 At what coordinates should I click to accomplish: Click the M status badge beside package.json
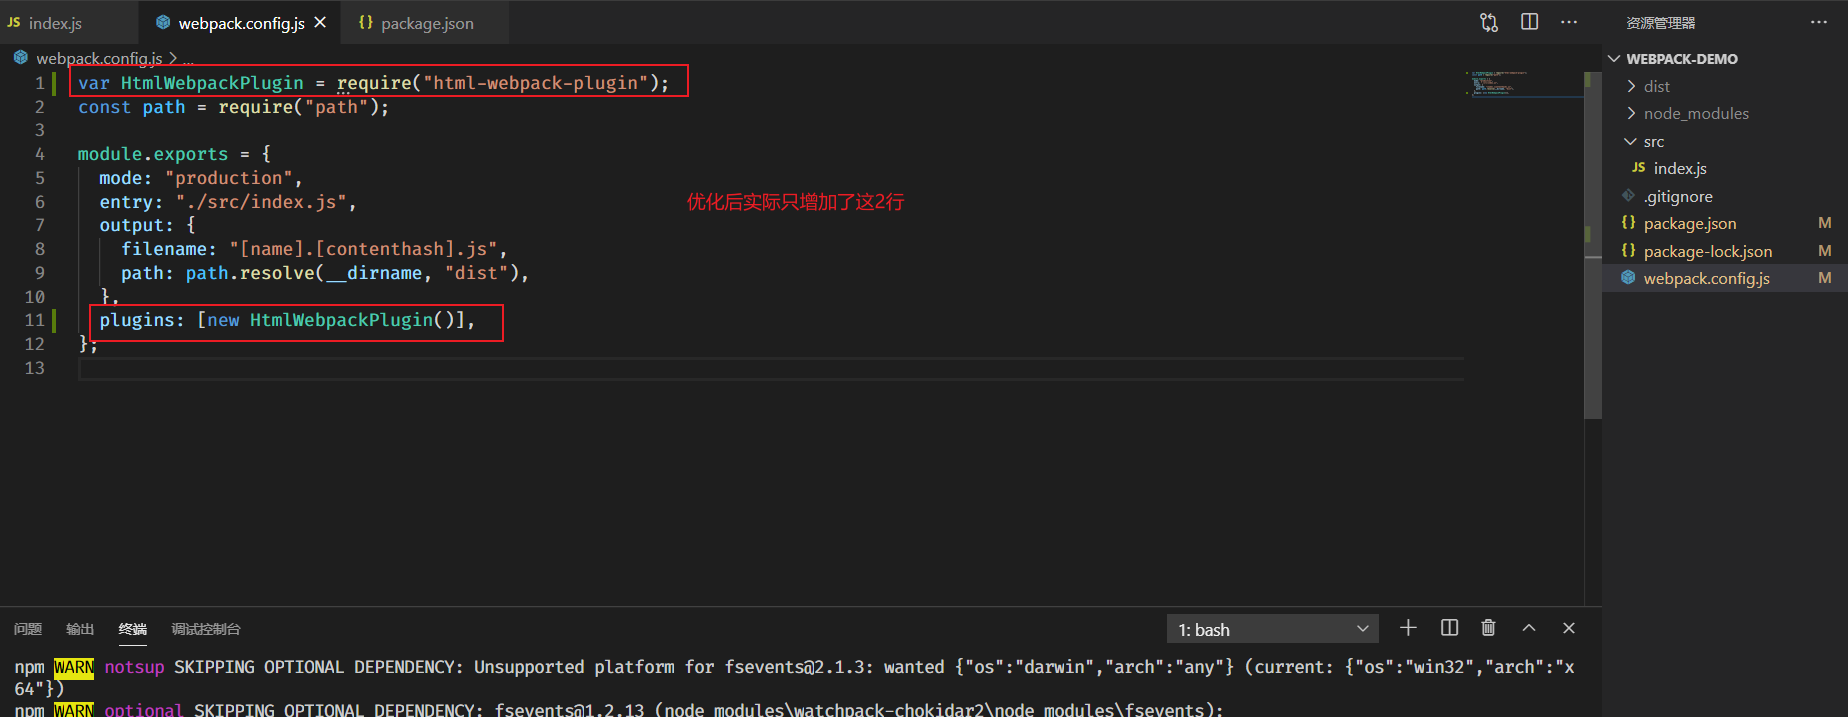pos(1825,223)
